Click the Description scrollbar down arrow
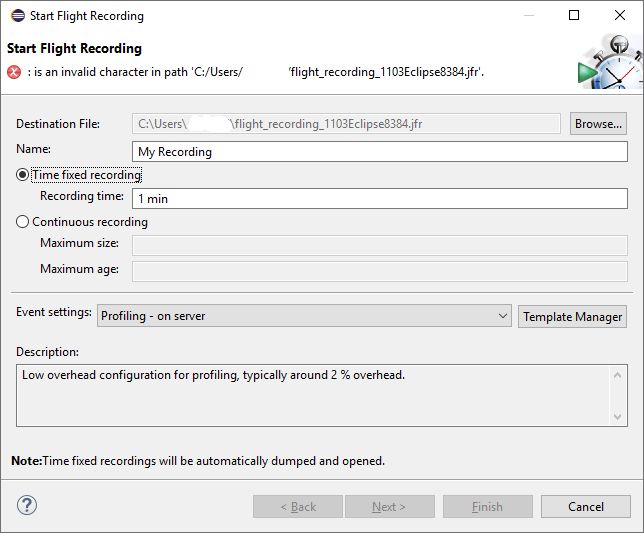This screenshot has width=644, height=533. click(x=619, y=416)
